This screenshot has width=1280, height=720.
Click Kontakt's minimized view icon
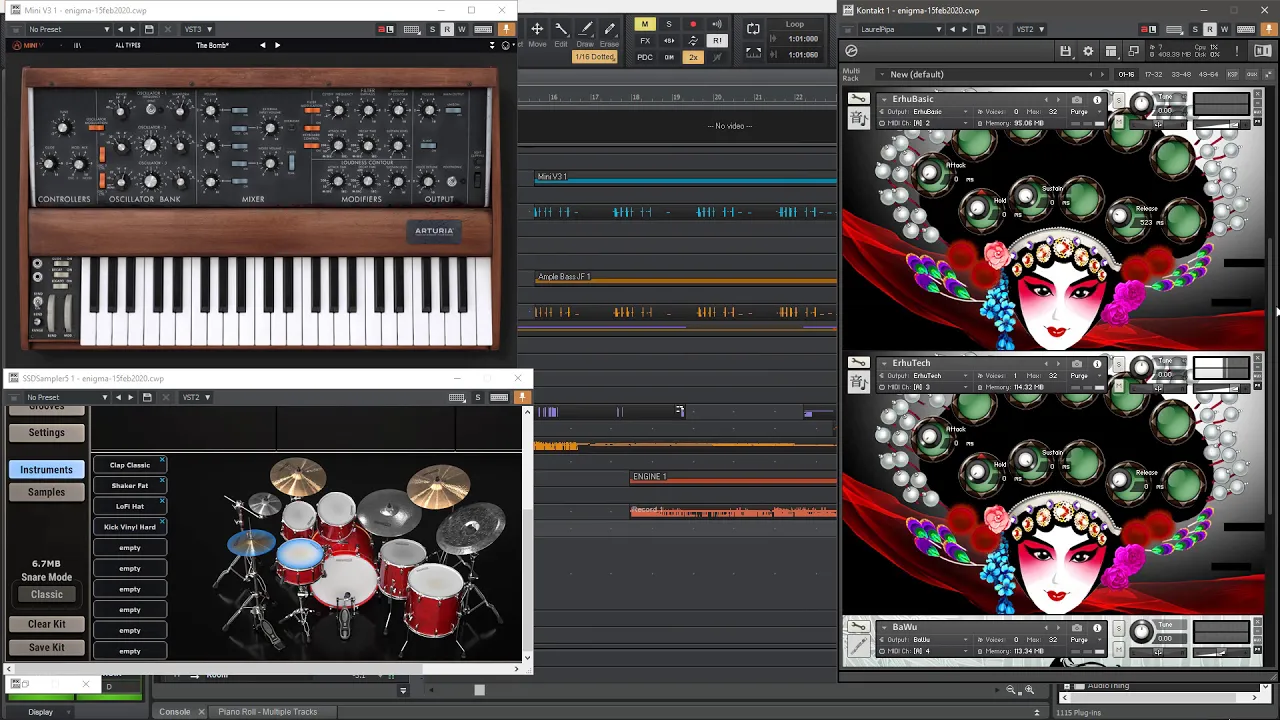click(1133, 51)
